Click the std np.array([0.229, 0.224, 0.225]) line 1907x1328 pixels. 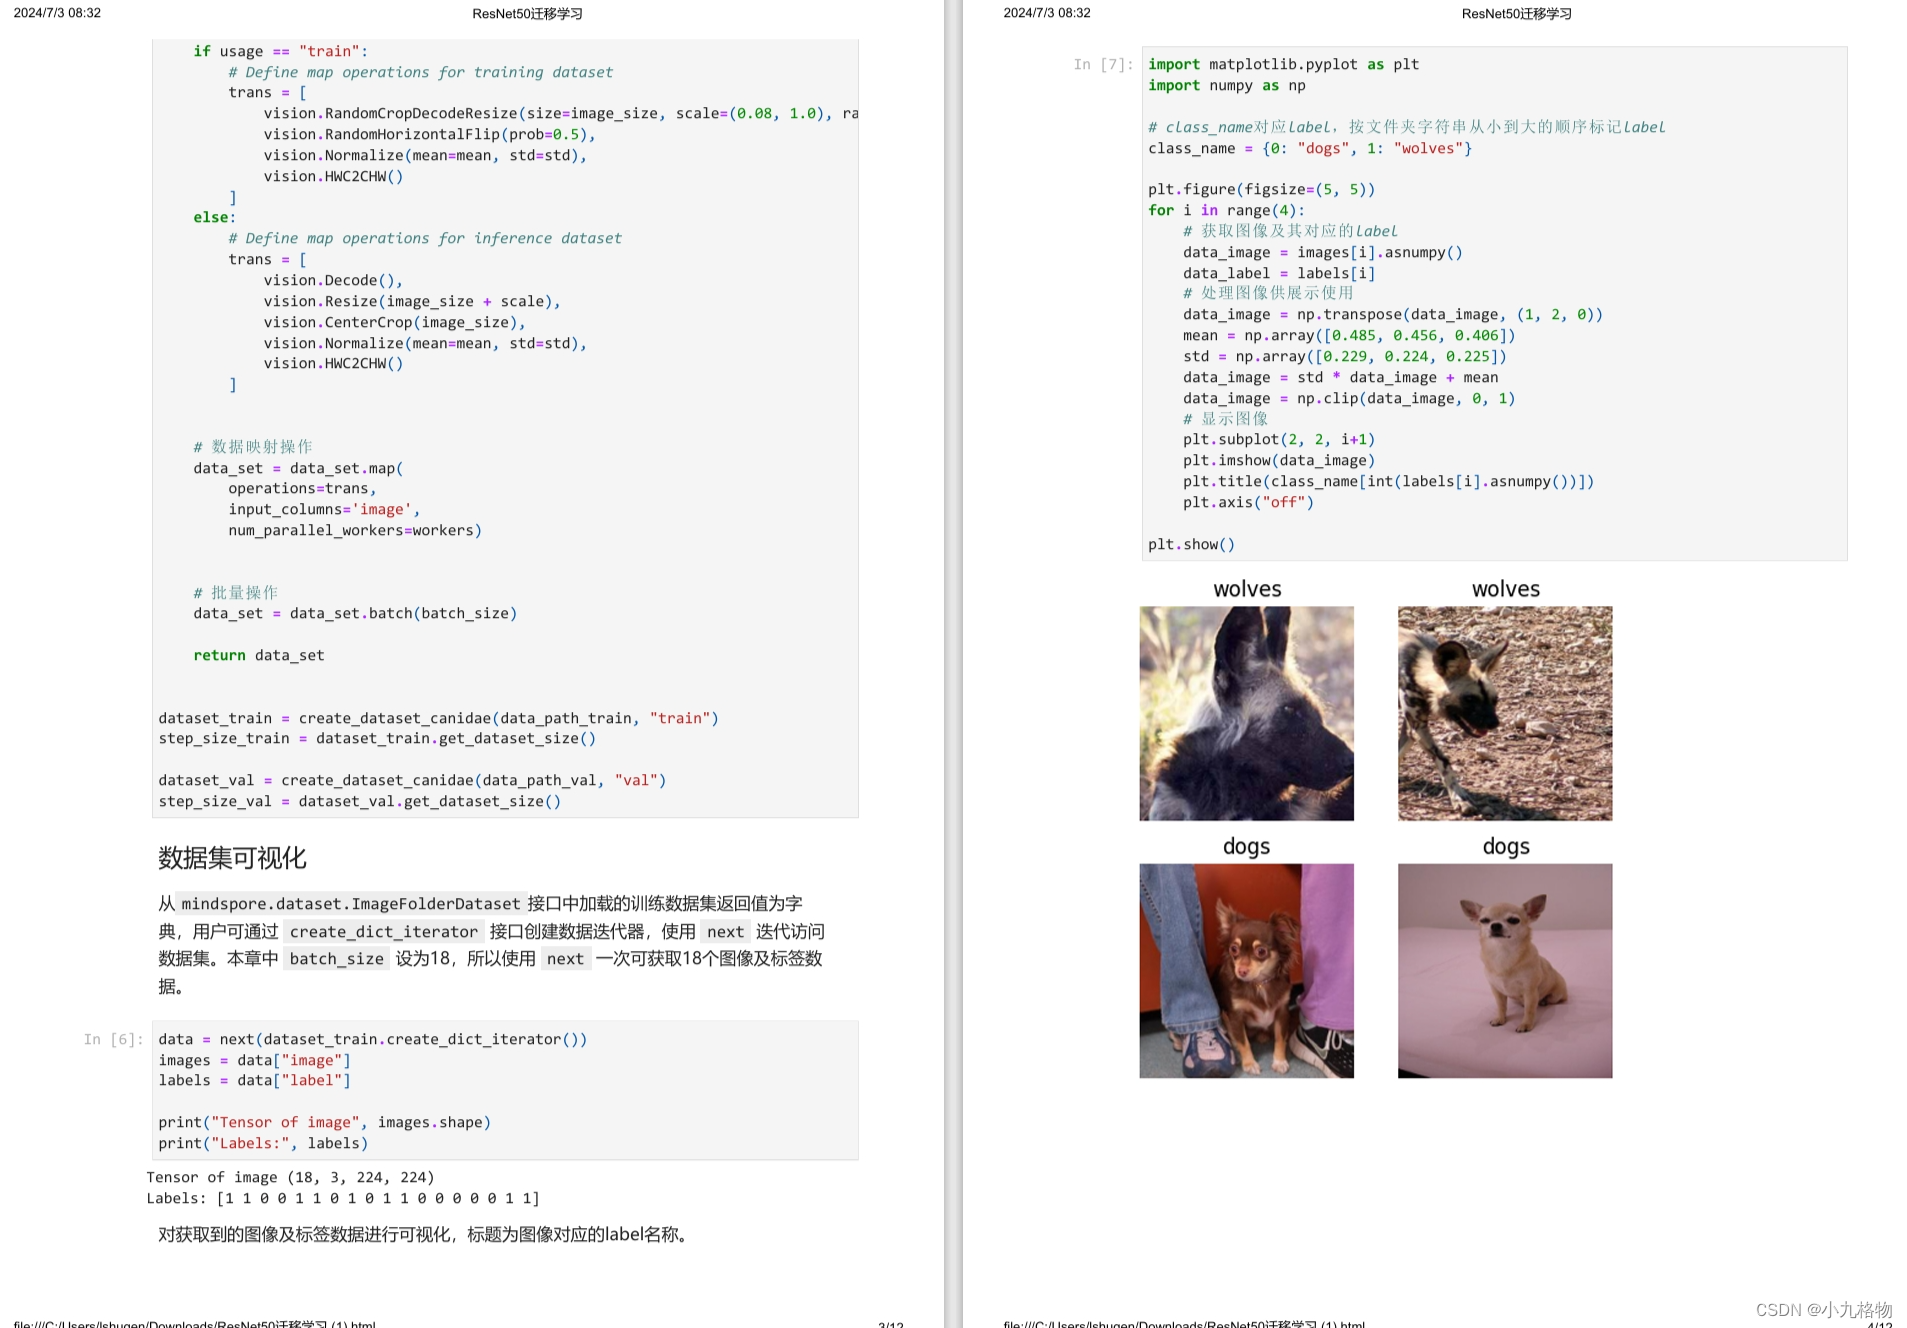tap(1345, 356)
